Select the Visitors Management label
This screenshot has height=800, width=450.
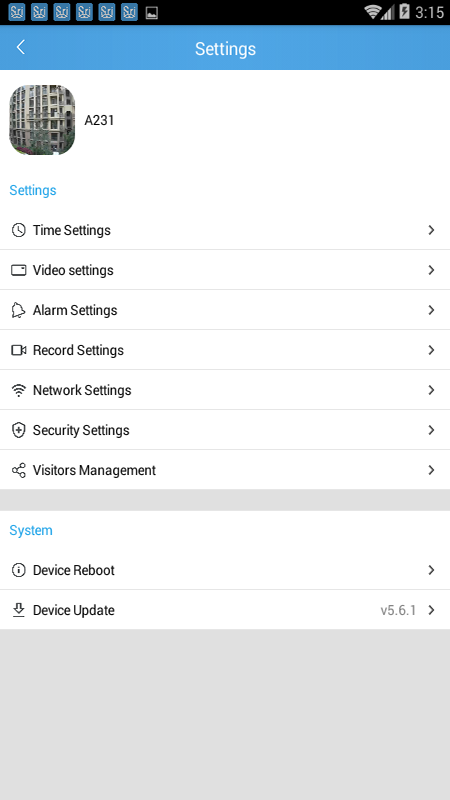click(94, 470)
